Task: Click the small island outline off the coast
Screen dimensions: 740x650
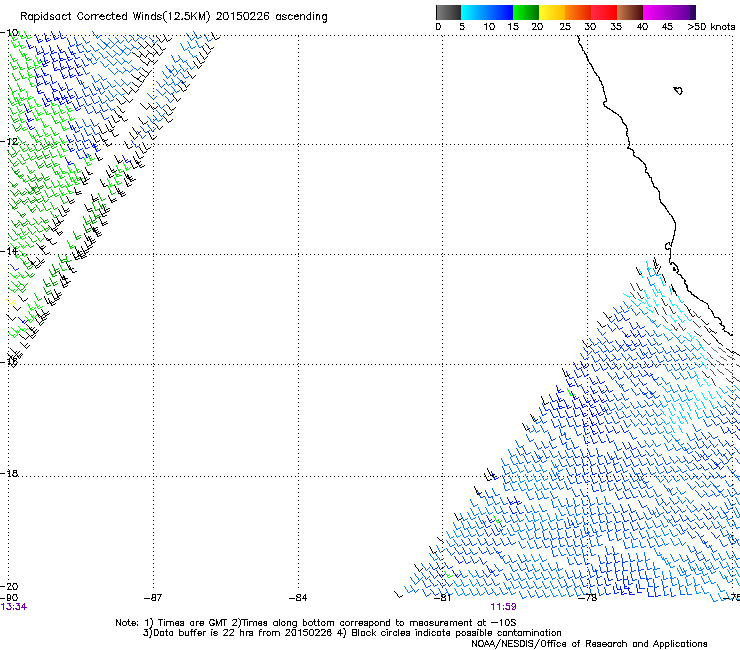Action: 678,90
